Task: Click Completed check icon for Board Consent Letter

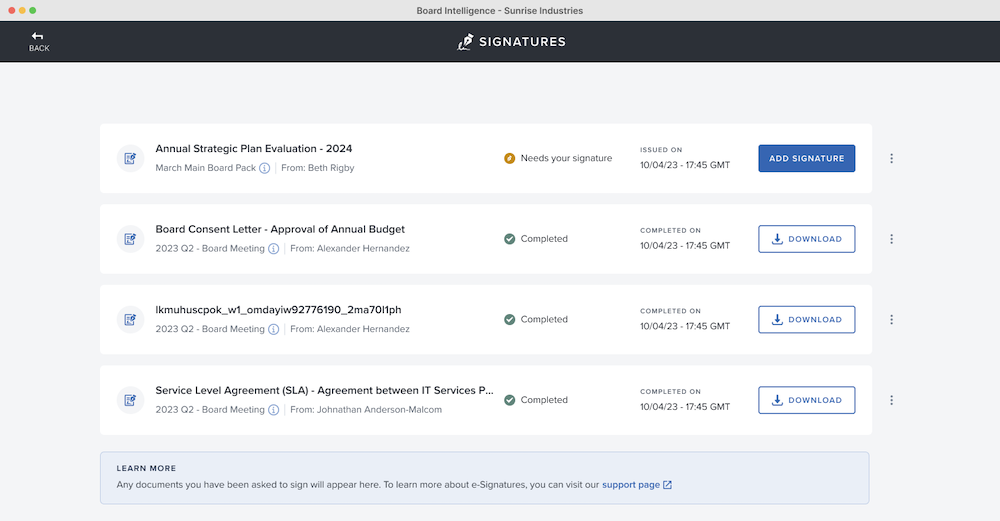Action: pos(510,239)
